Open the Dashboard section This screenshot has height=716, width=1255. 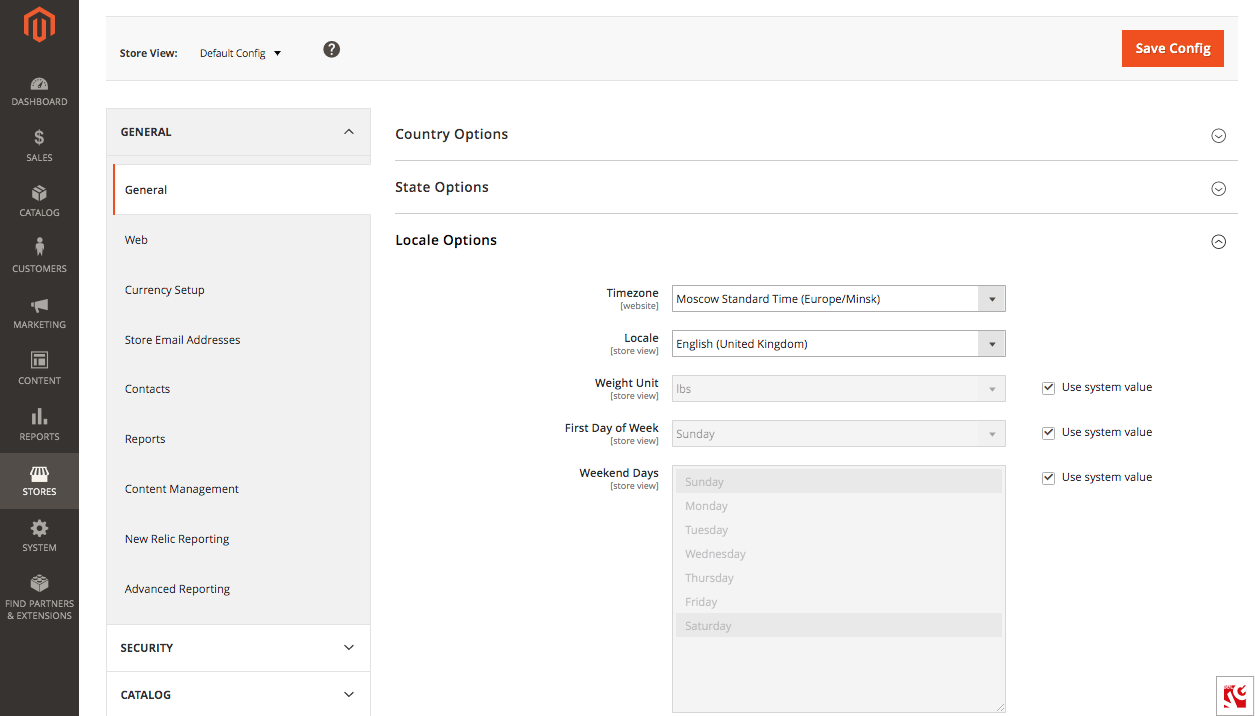[39, 91]
